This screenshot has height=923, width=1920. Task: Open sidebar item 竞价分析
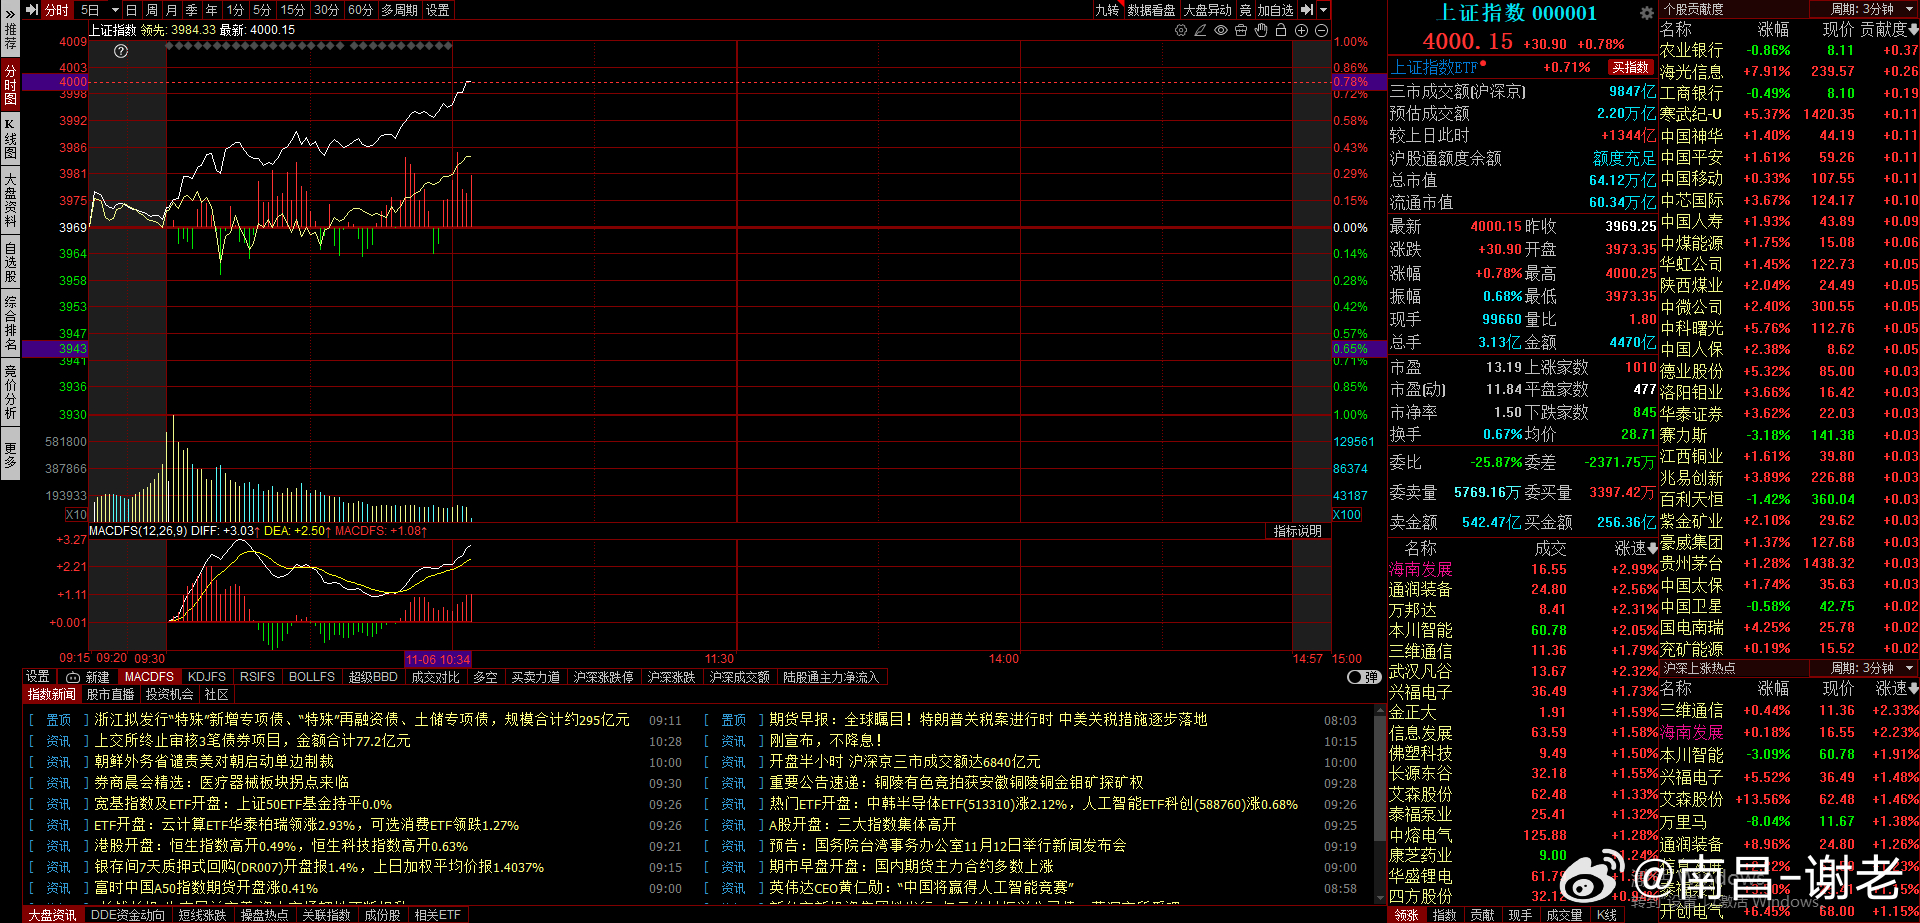10,393
